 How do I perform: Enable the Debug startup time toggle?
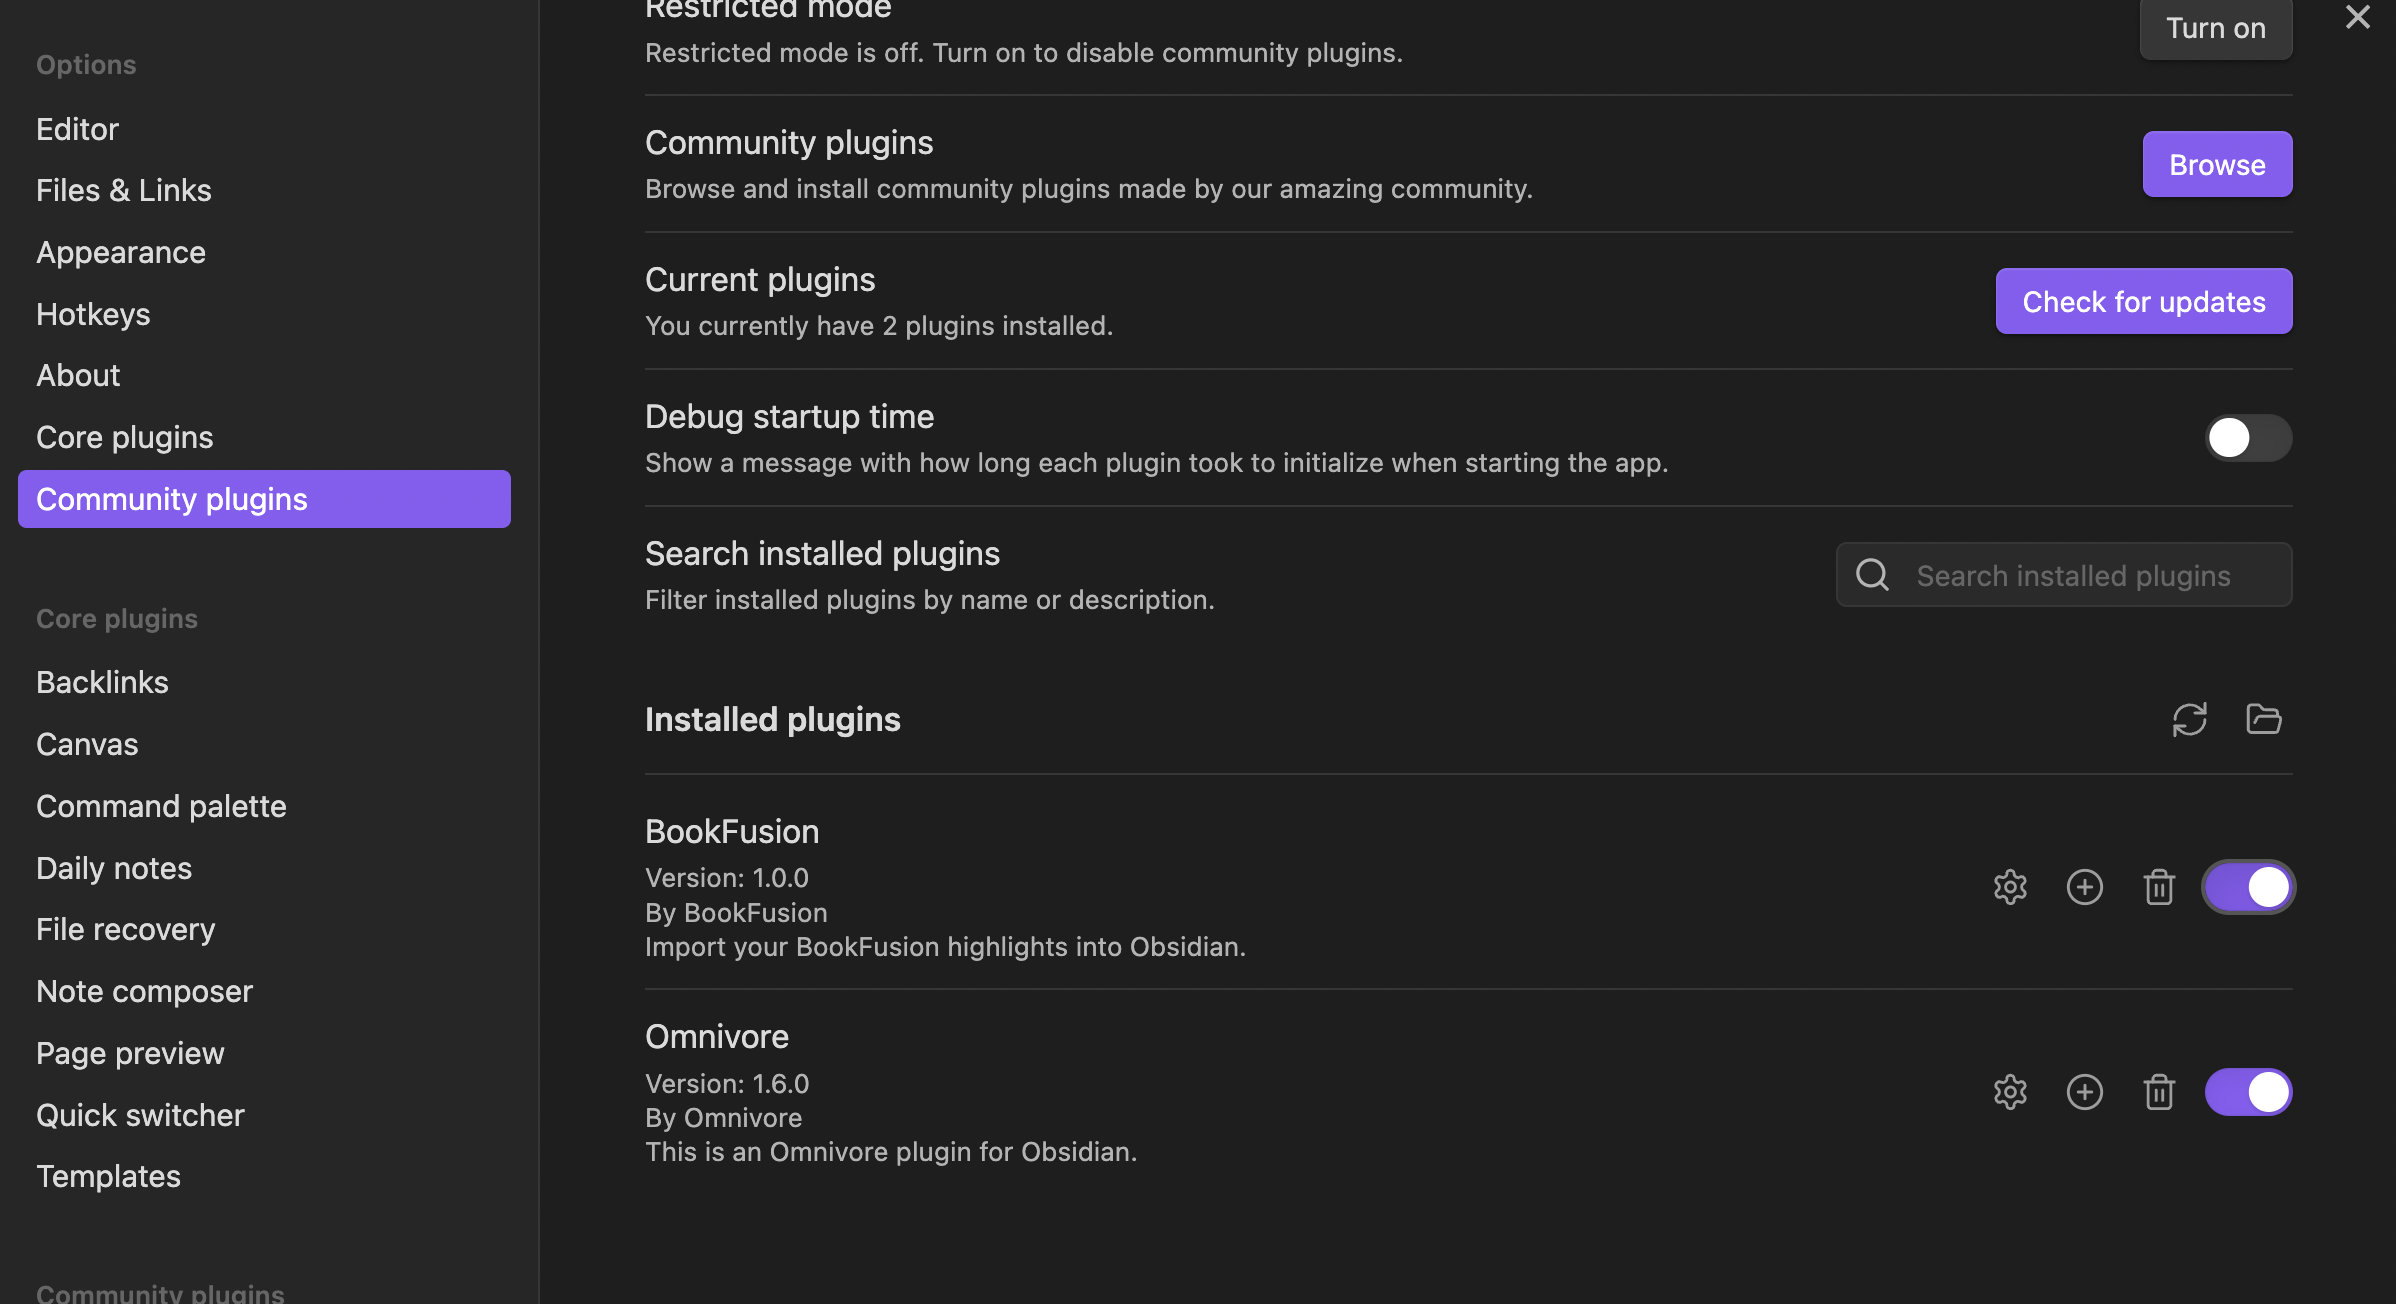point(2247,437)
